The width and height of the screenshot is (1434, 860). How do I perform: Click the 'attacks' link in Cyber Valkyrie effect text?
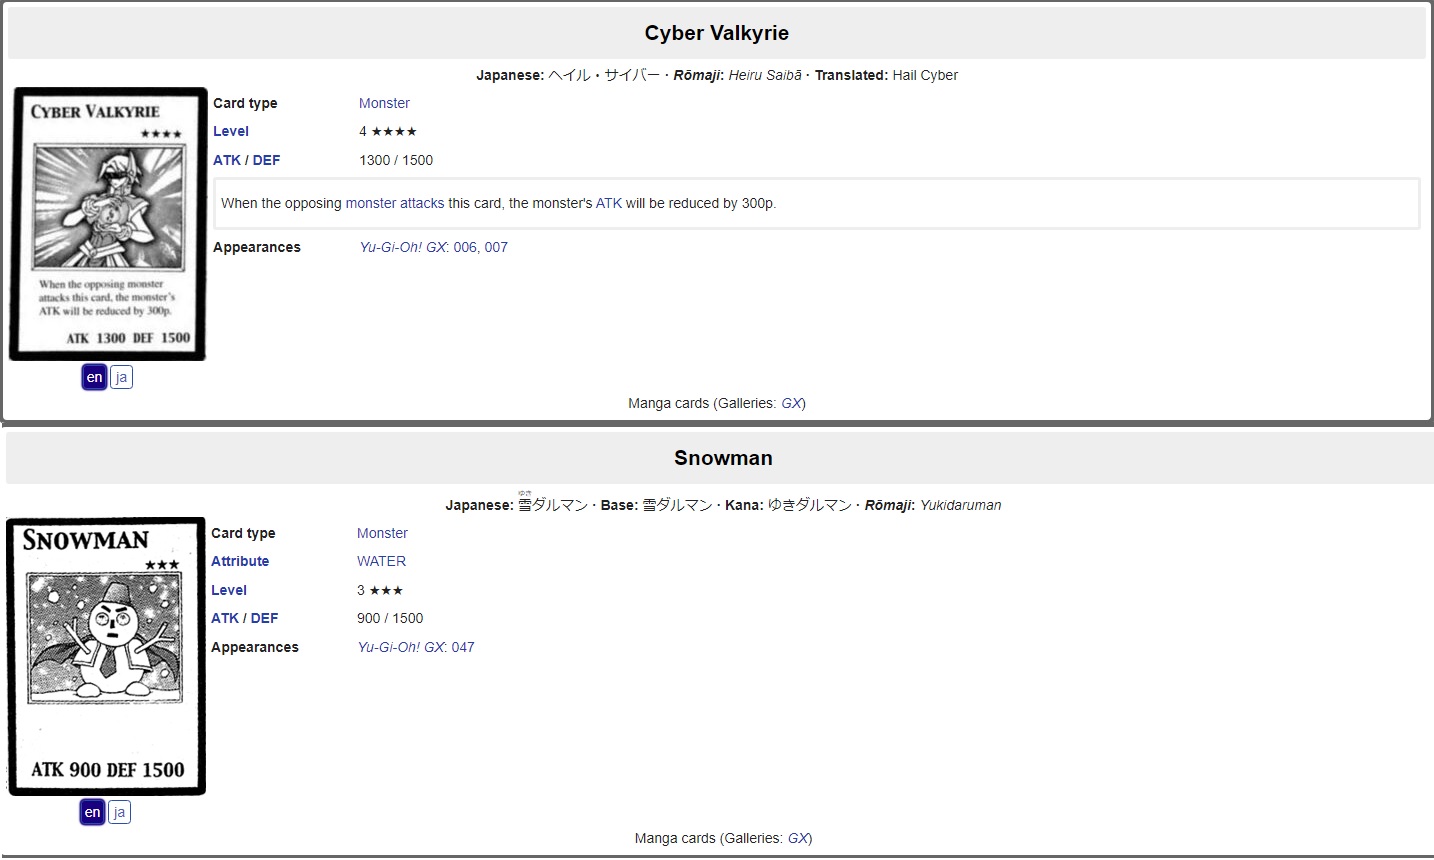pos(422,203)
